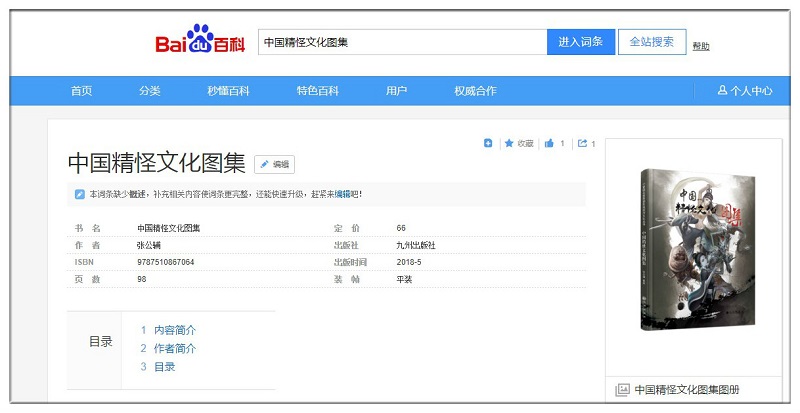
Task: Click the pencil 编辑 button beside title
Action: 274,164
